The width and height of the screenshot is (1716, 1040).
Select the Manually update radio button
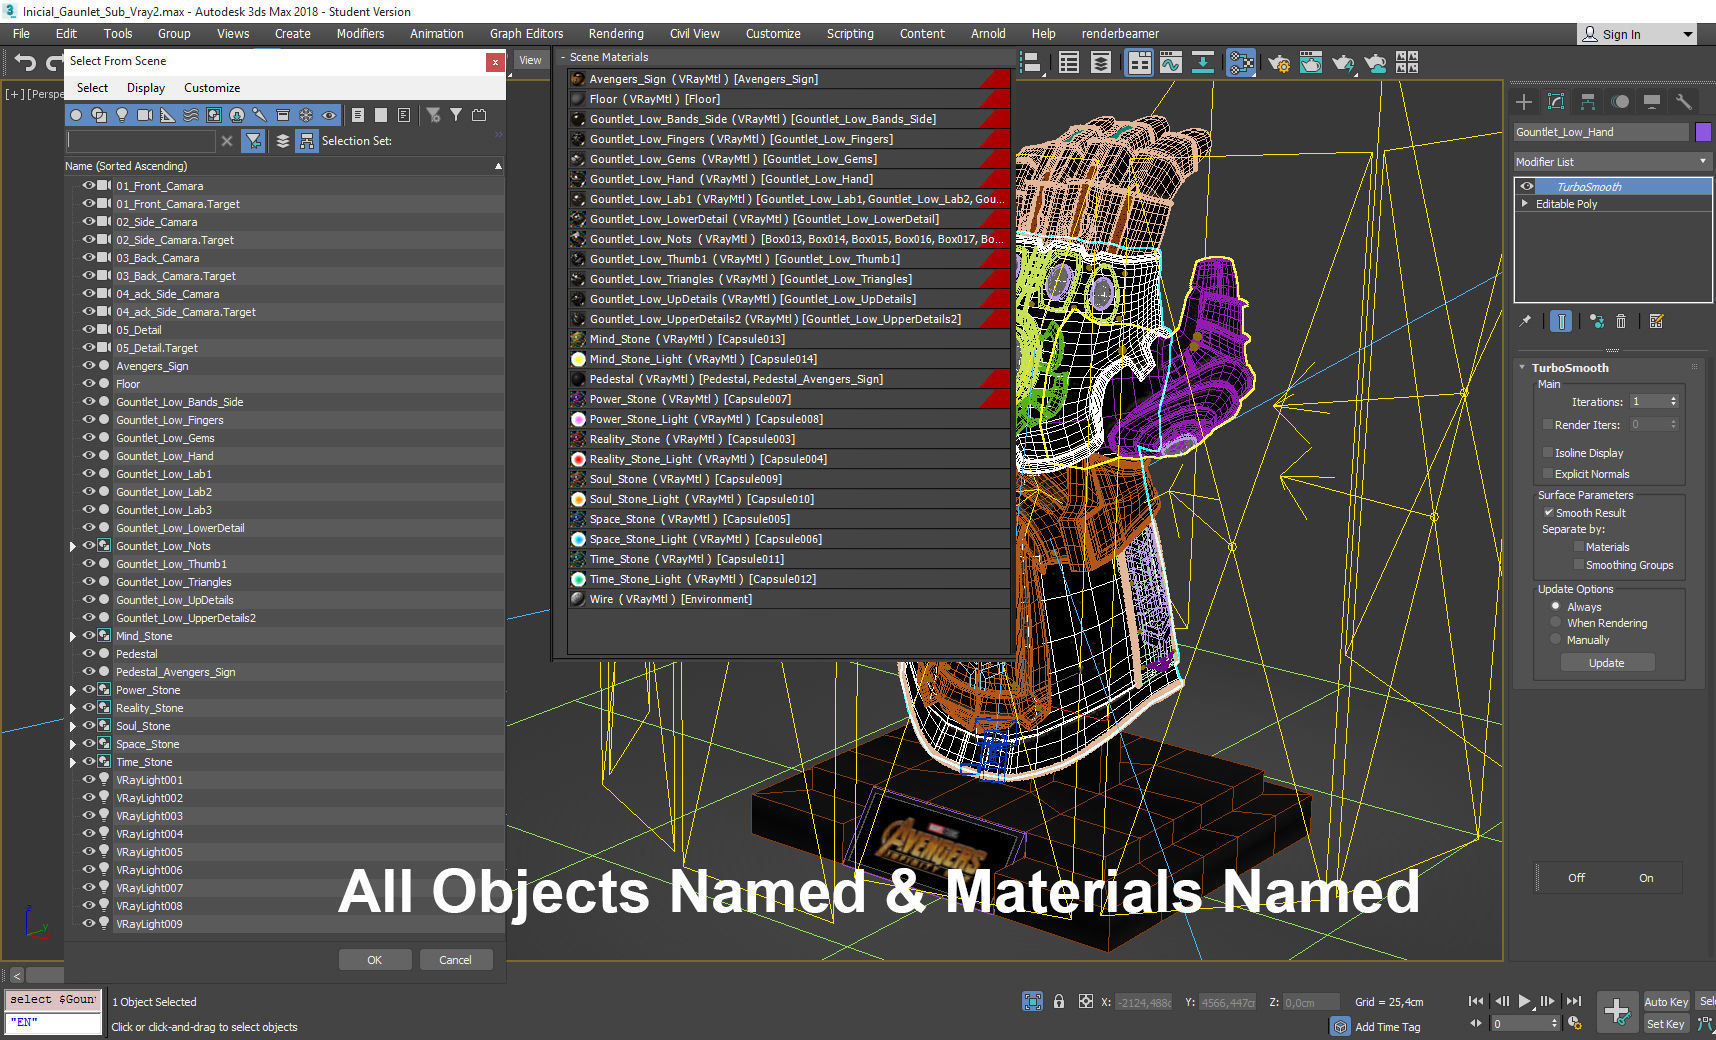[1555, 638]
